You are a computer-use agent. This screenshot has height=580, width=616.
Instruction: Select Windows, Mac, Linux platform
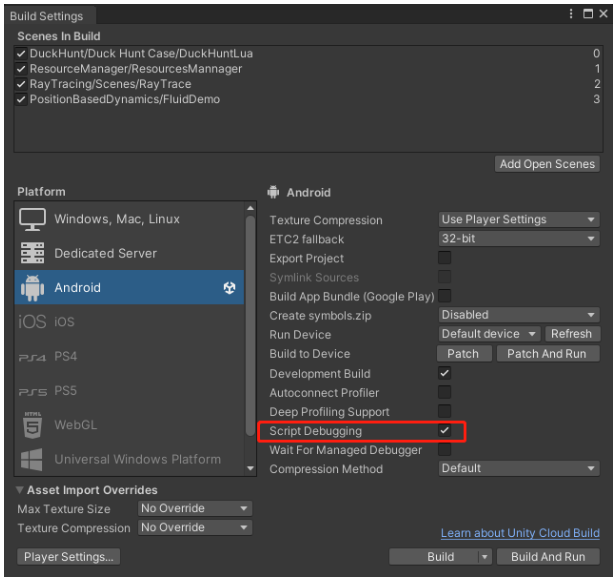tap(129, 219)
